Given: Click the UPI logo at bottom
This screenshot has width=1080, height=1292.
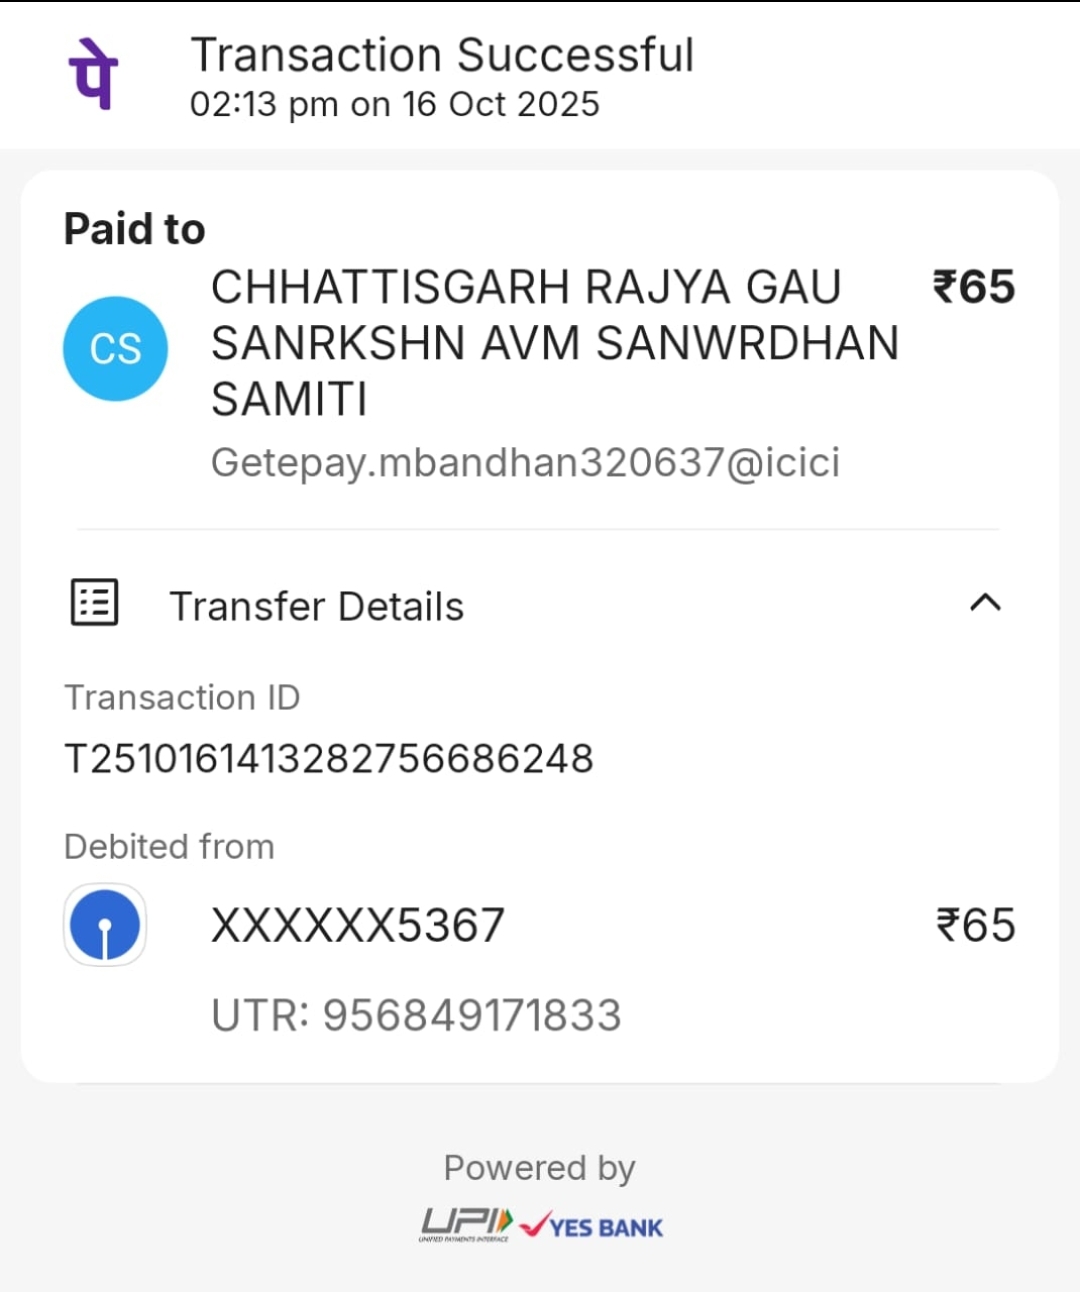Looking at the screenshot, I should (466, 1224).
